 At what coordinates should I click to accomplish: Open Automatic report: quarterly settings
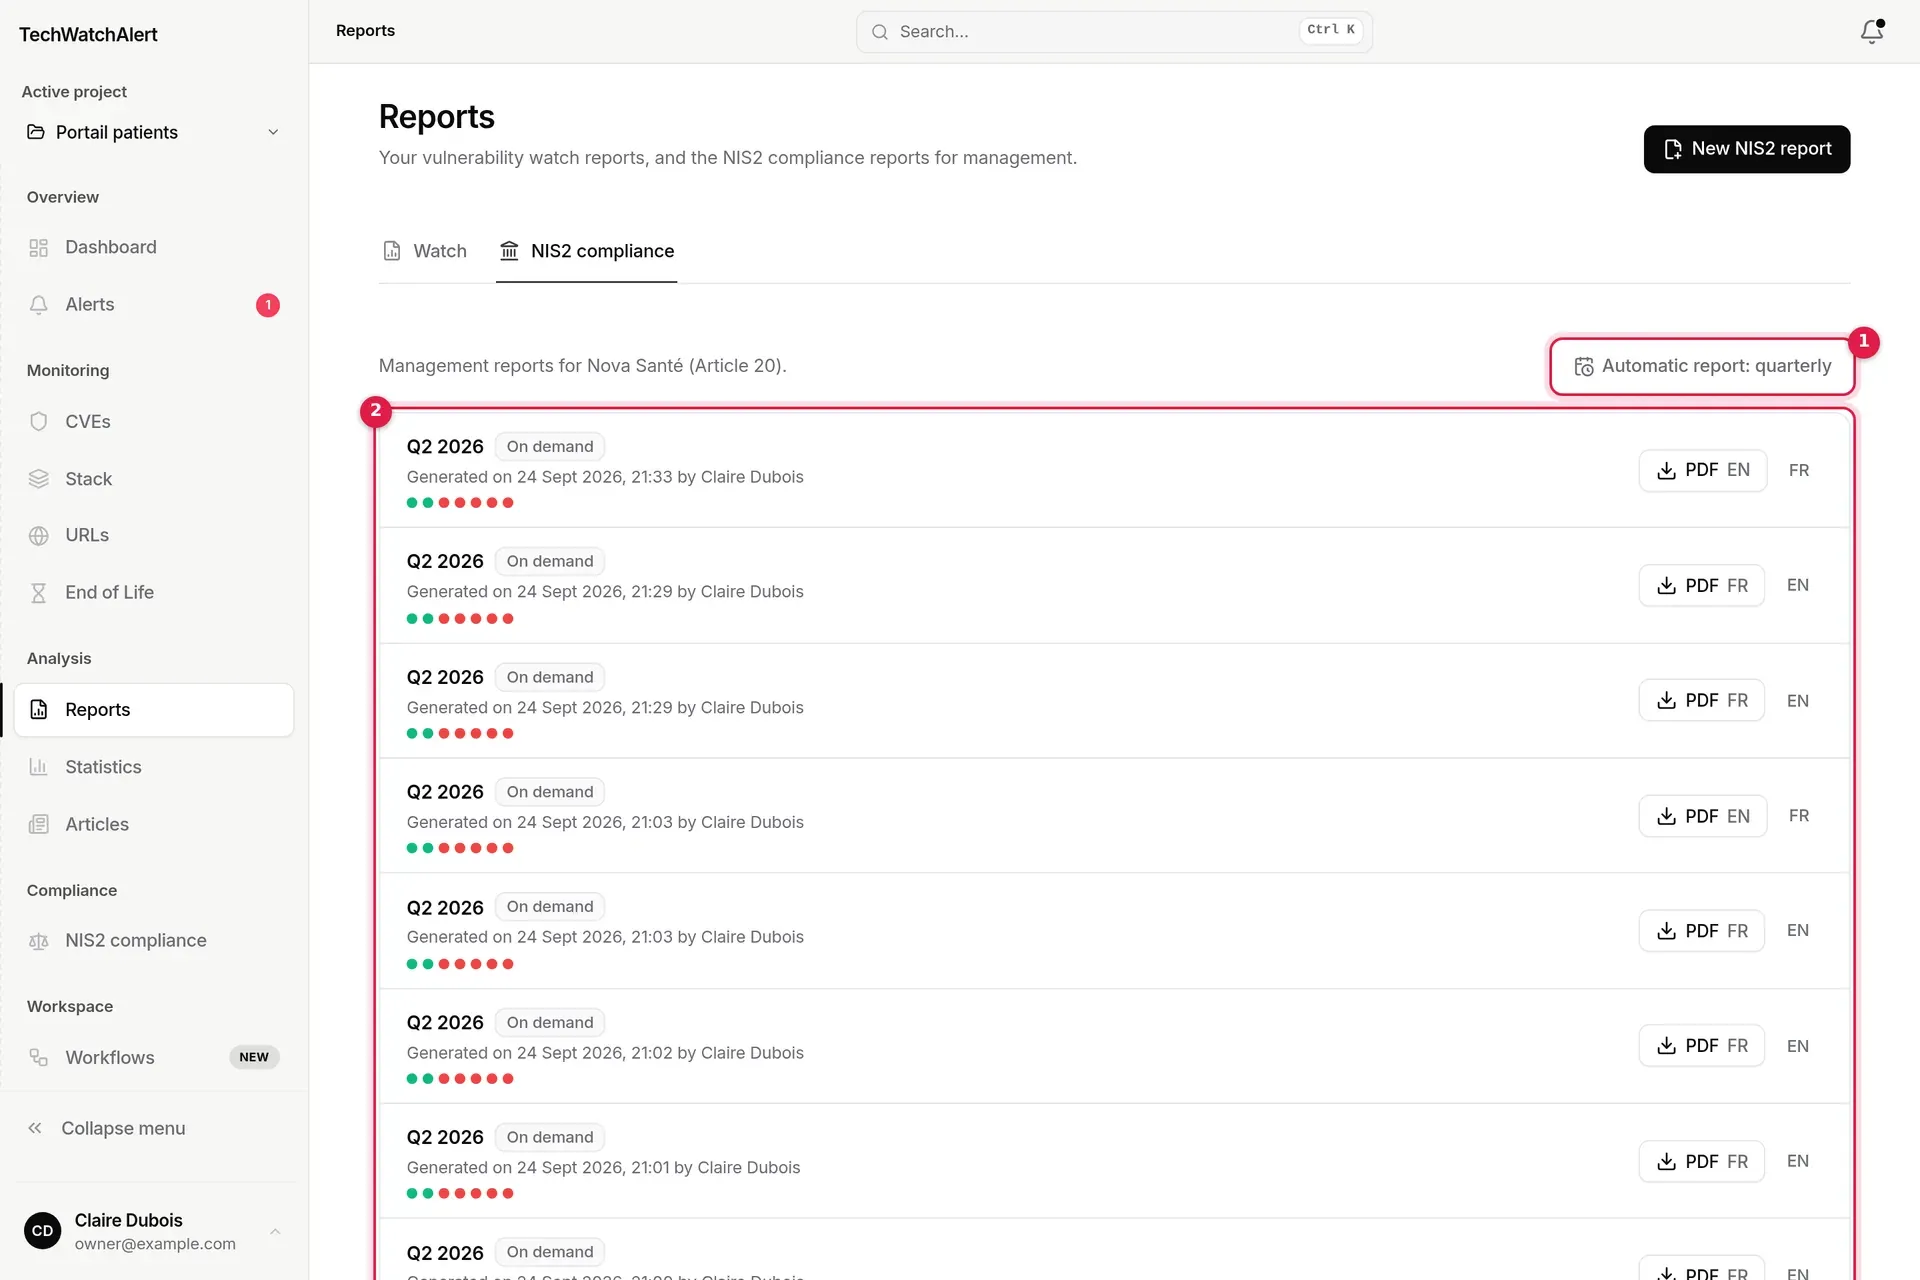pos(1702,366)
